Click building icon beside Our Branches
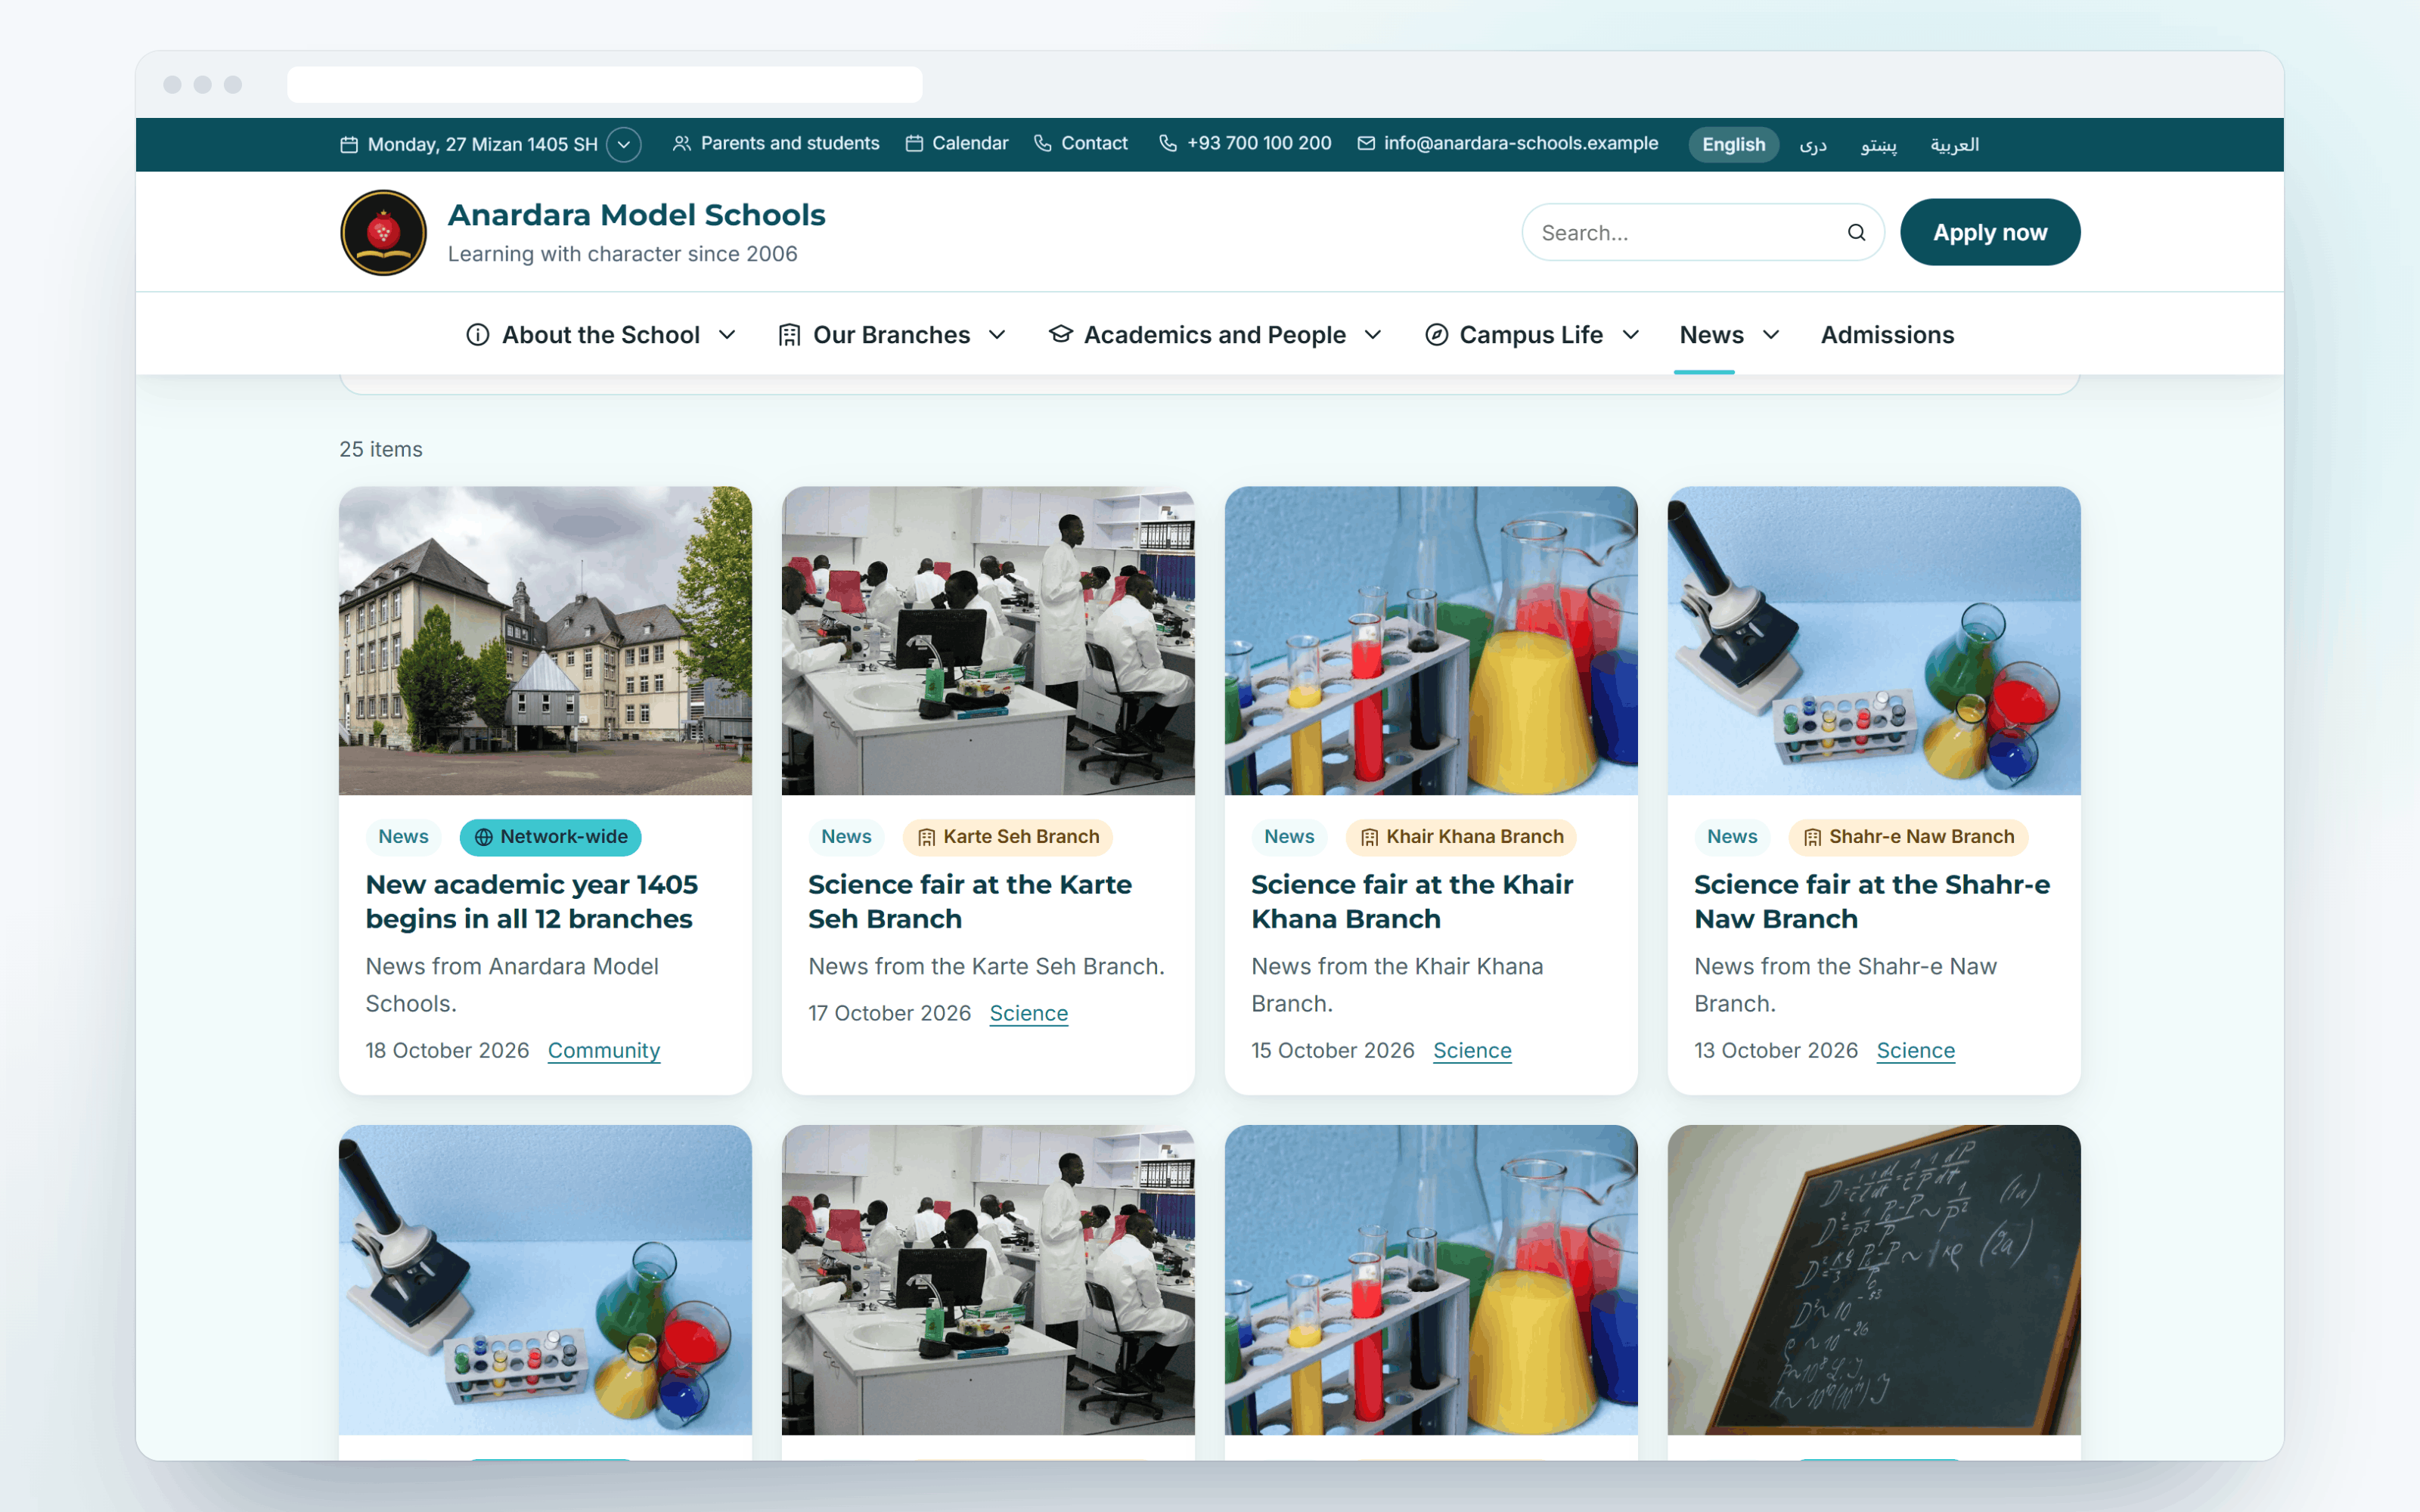The height and width of the screenshot is (1512, 2420). (x=789, y=335)
